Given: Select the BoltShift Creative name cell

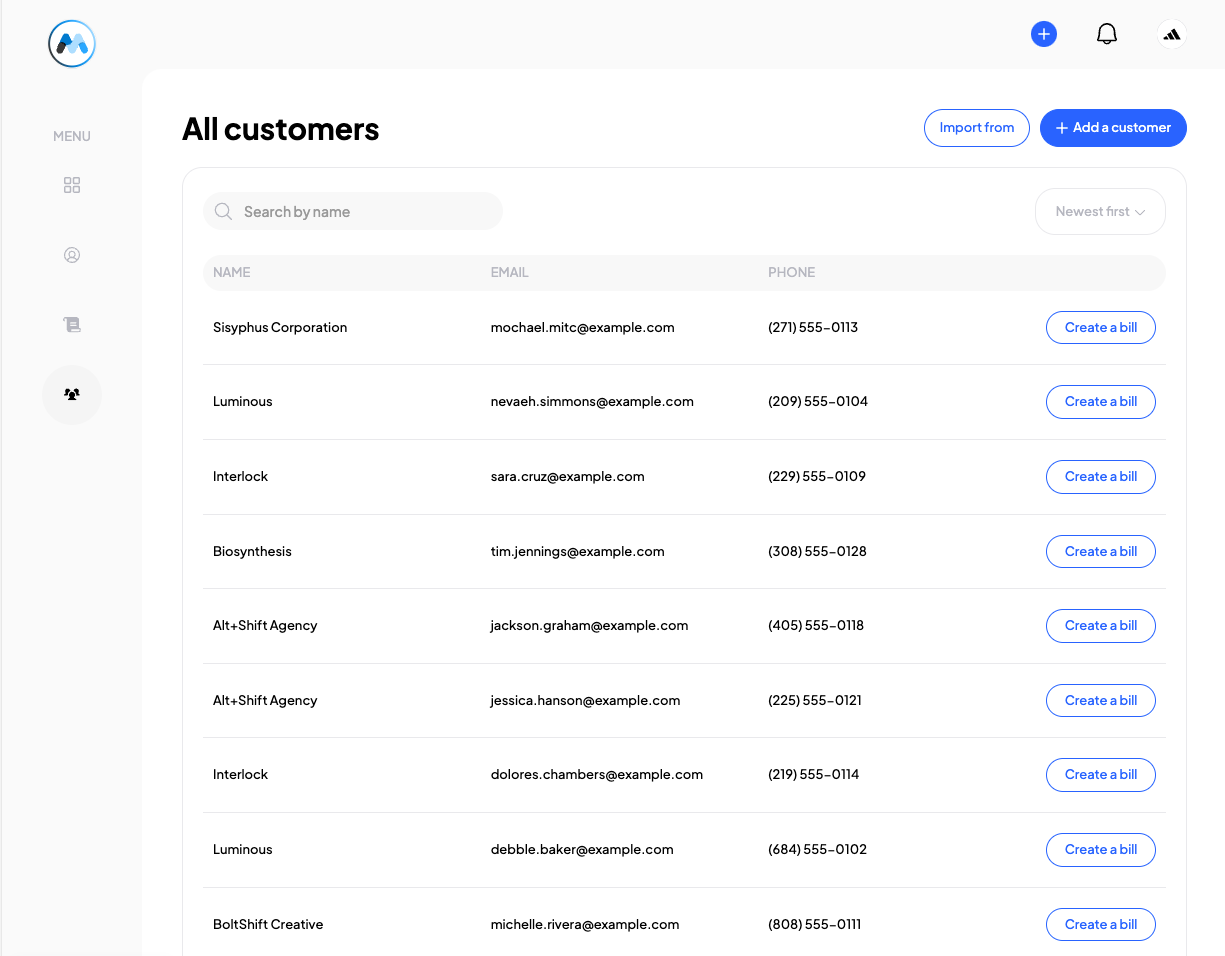Looking at the screenshot, I should [268, 925].
